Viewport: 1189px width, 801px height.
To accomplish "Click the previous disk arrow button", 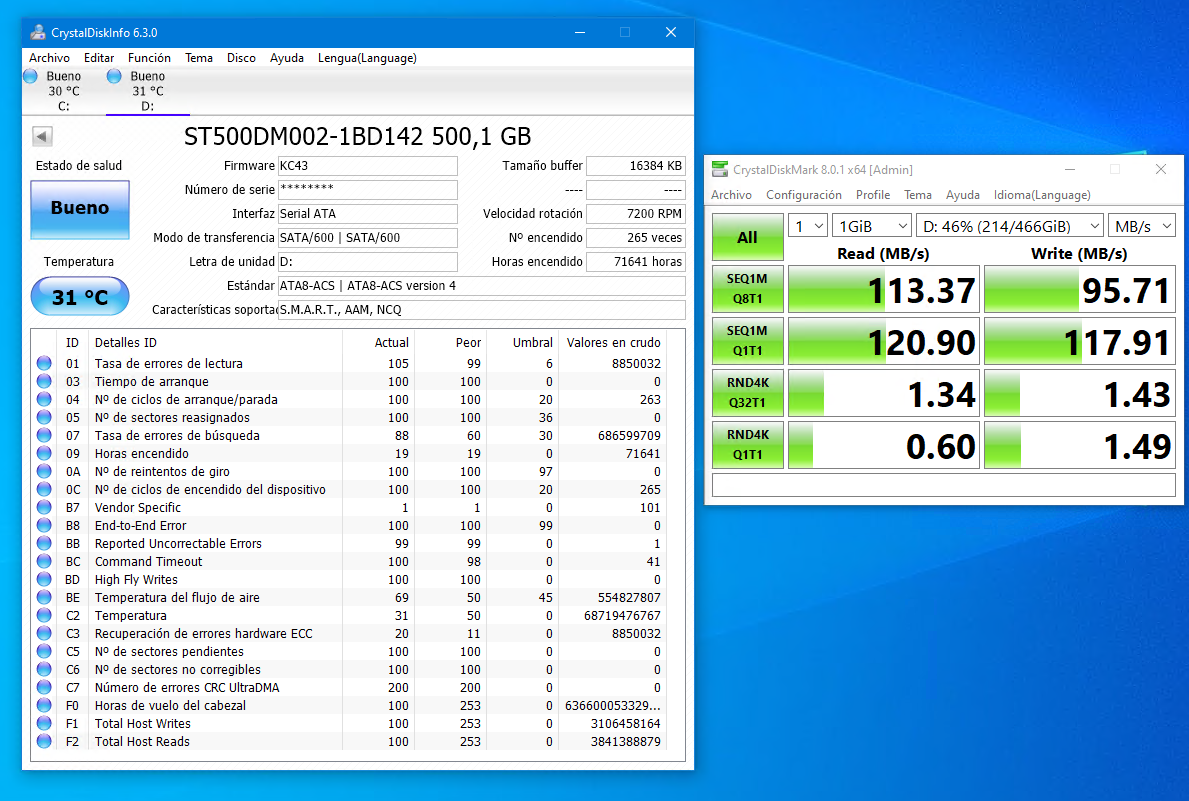I will pos(42,136).
